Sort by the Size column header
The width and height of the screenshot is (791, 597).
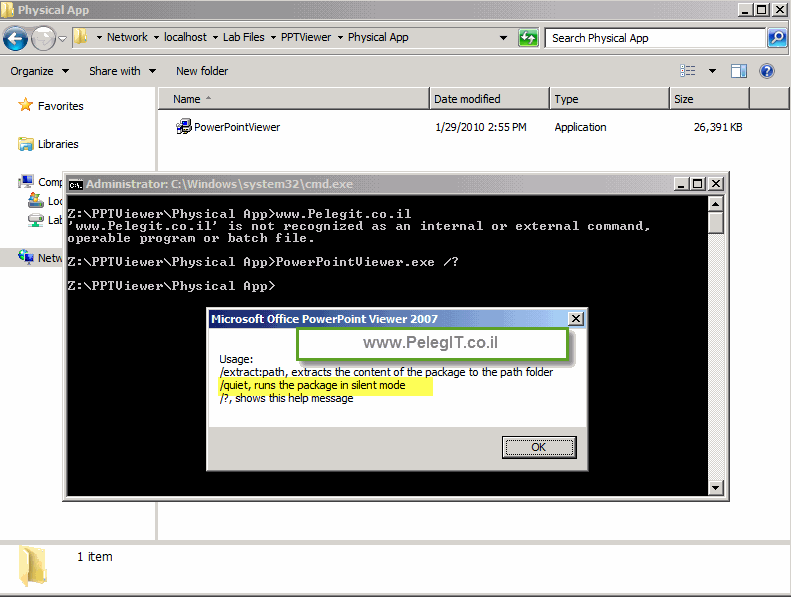pos(709,99)
